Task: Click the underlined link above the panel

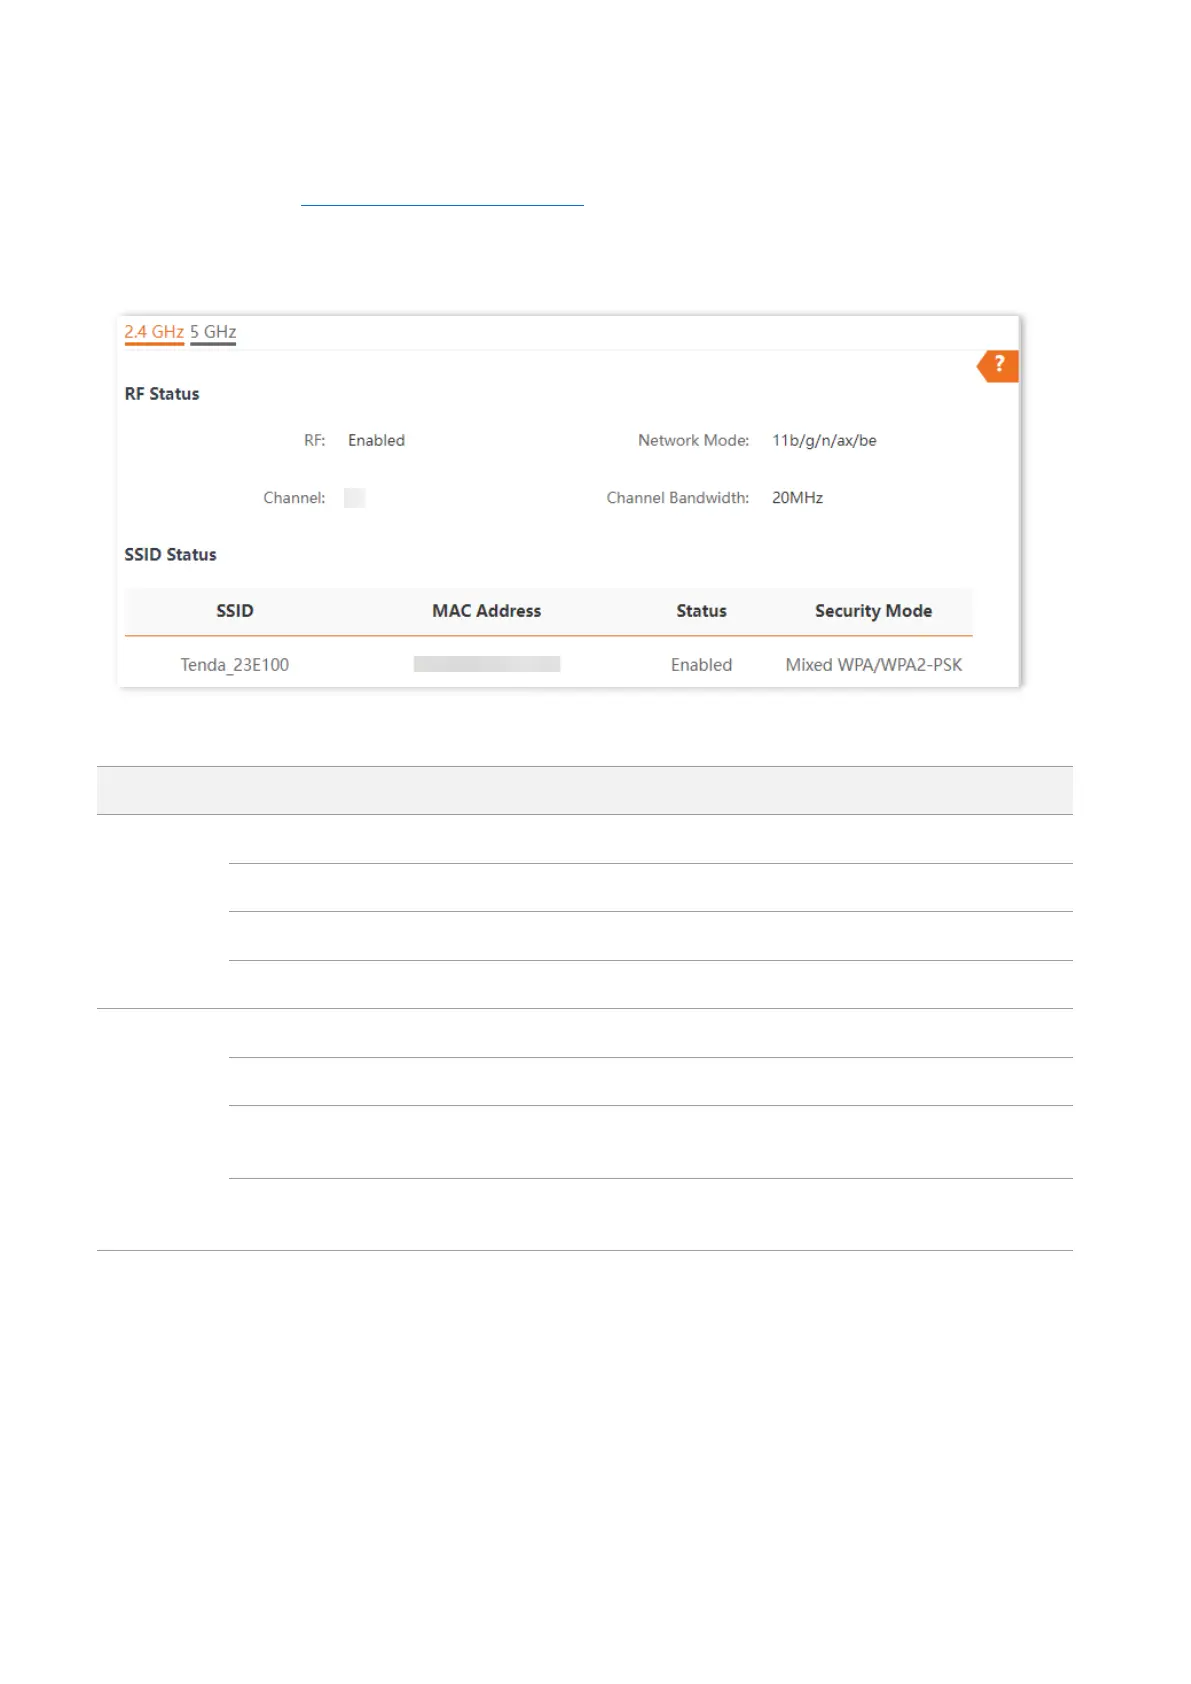Action: (x=442, y=196)
